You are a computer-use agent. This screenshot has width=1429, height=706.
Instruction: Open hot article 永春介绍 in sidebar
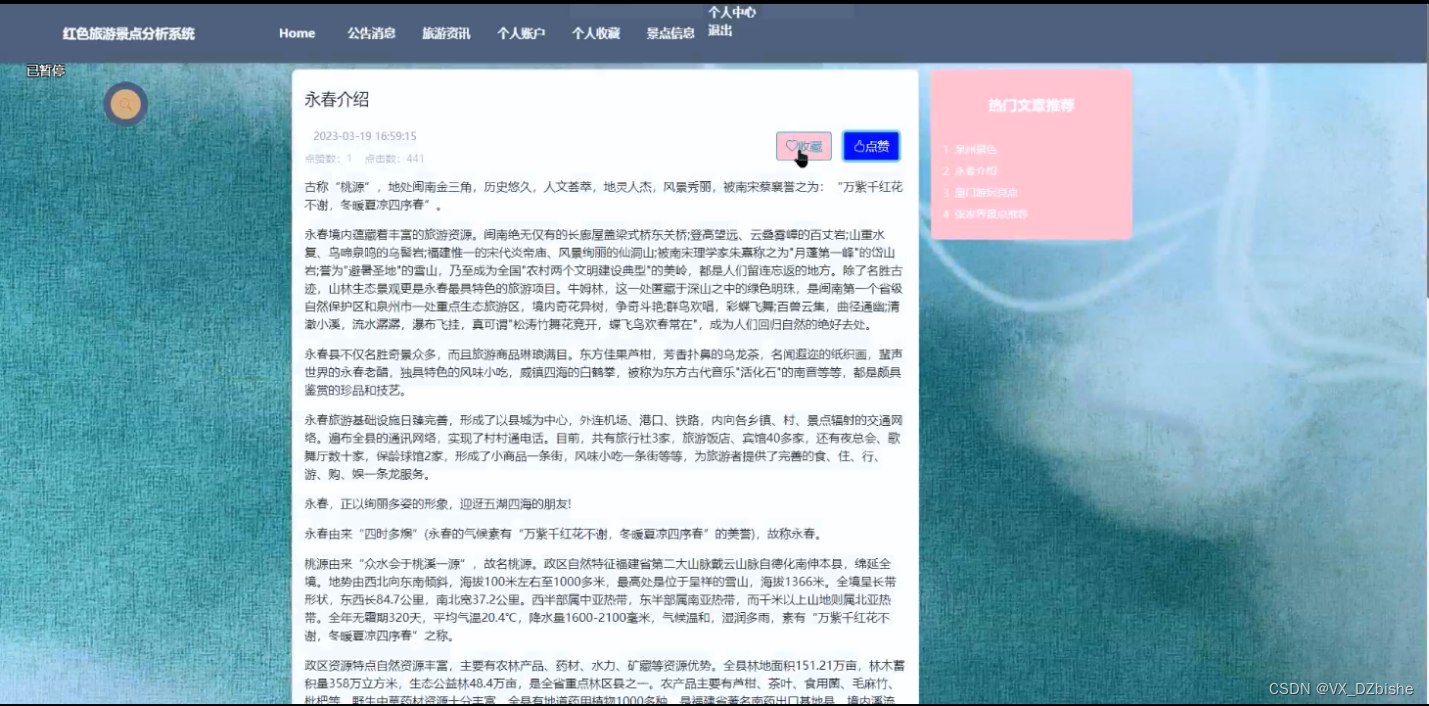pyautogui.click(x=975, y=171)
